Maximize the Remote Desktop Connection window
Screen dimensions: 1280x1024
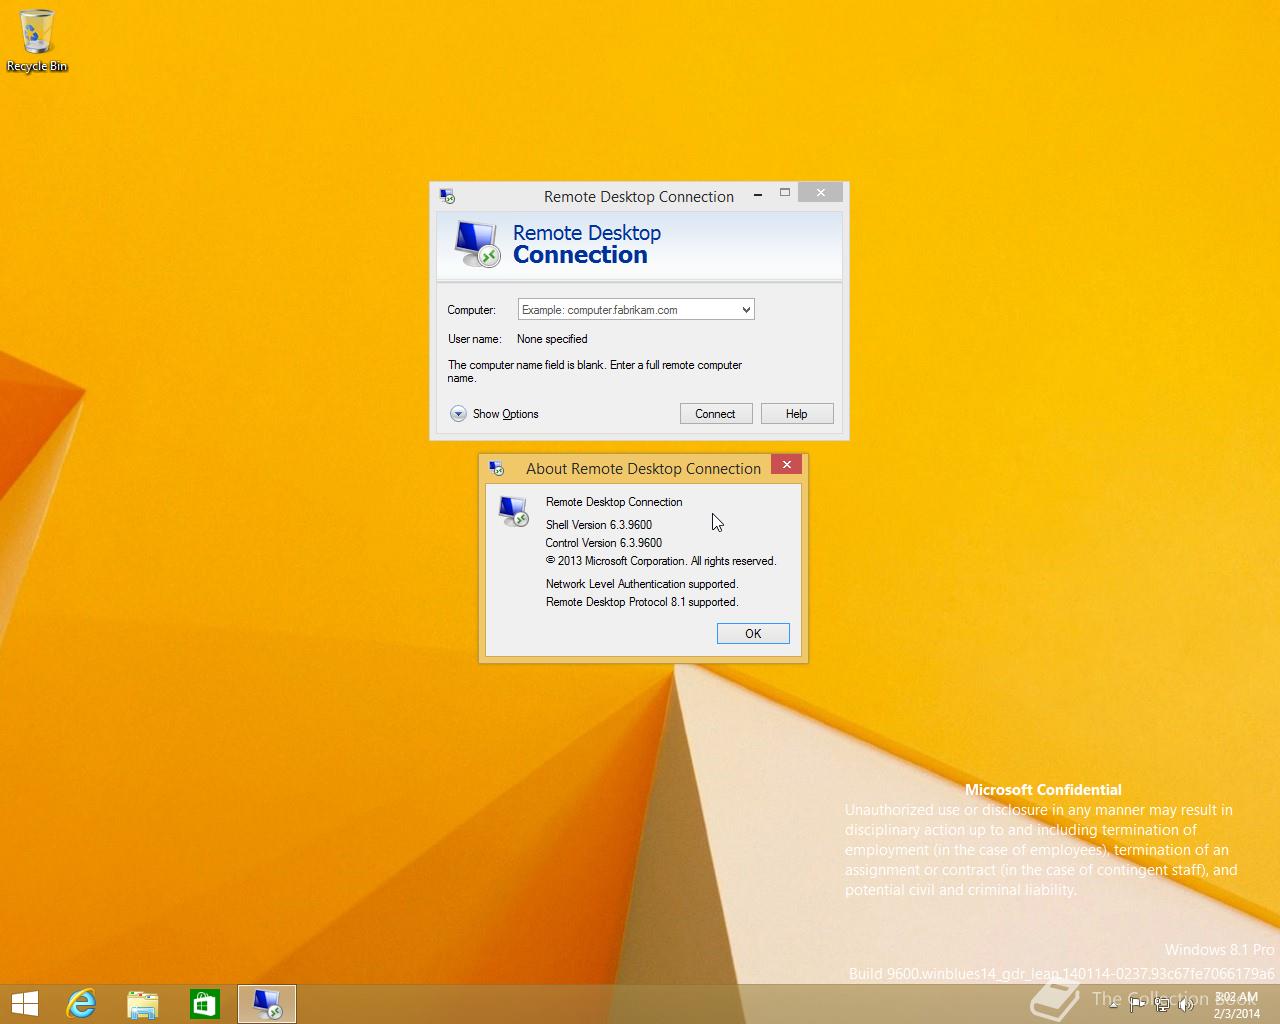[x=785, y=193]
